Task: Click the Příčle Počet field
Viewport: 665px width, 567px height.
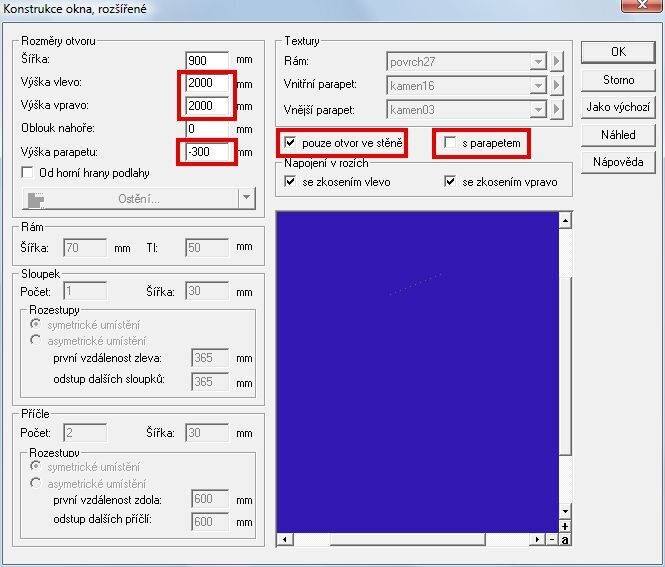Action: (85, 433)
